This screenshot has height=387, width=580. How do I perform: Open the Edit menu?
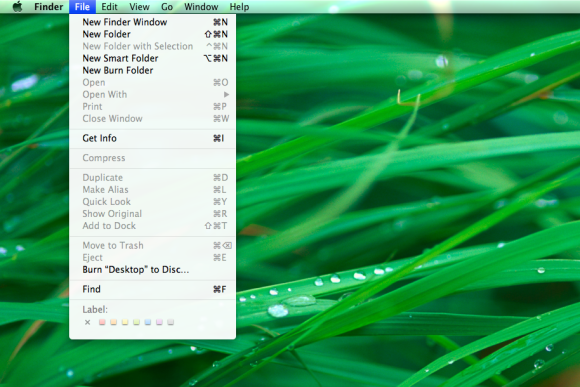point(109,7)
